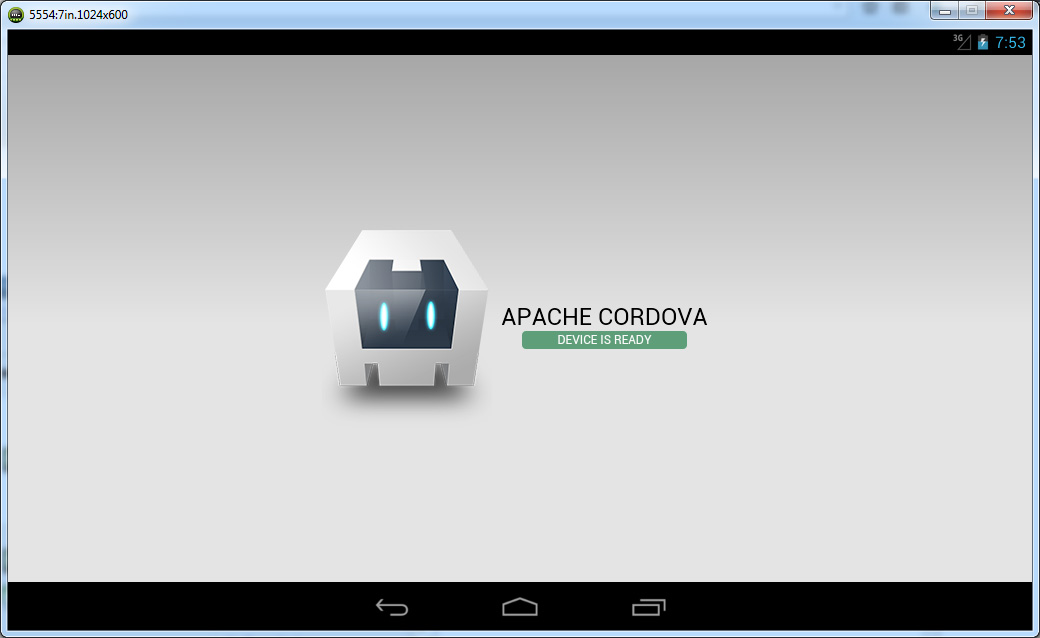Tap the signal strength triangle icon
This screenshot has width=1040, height=638.
point(967,43)
